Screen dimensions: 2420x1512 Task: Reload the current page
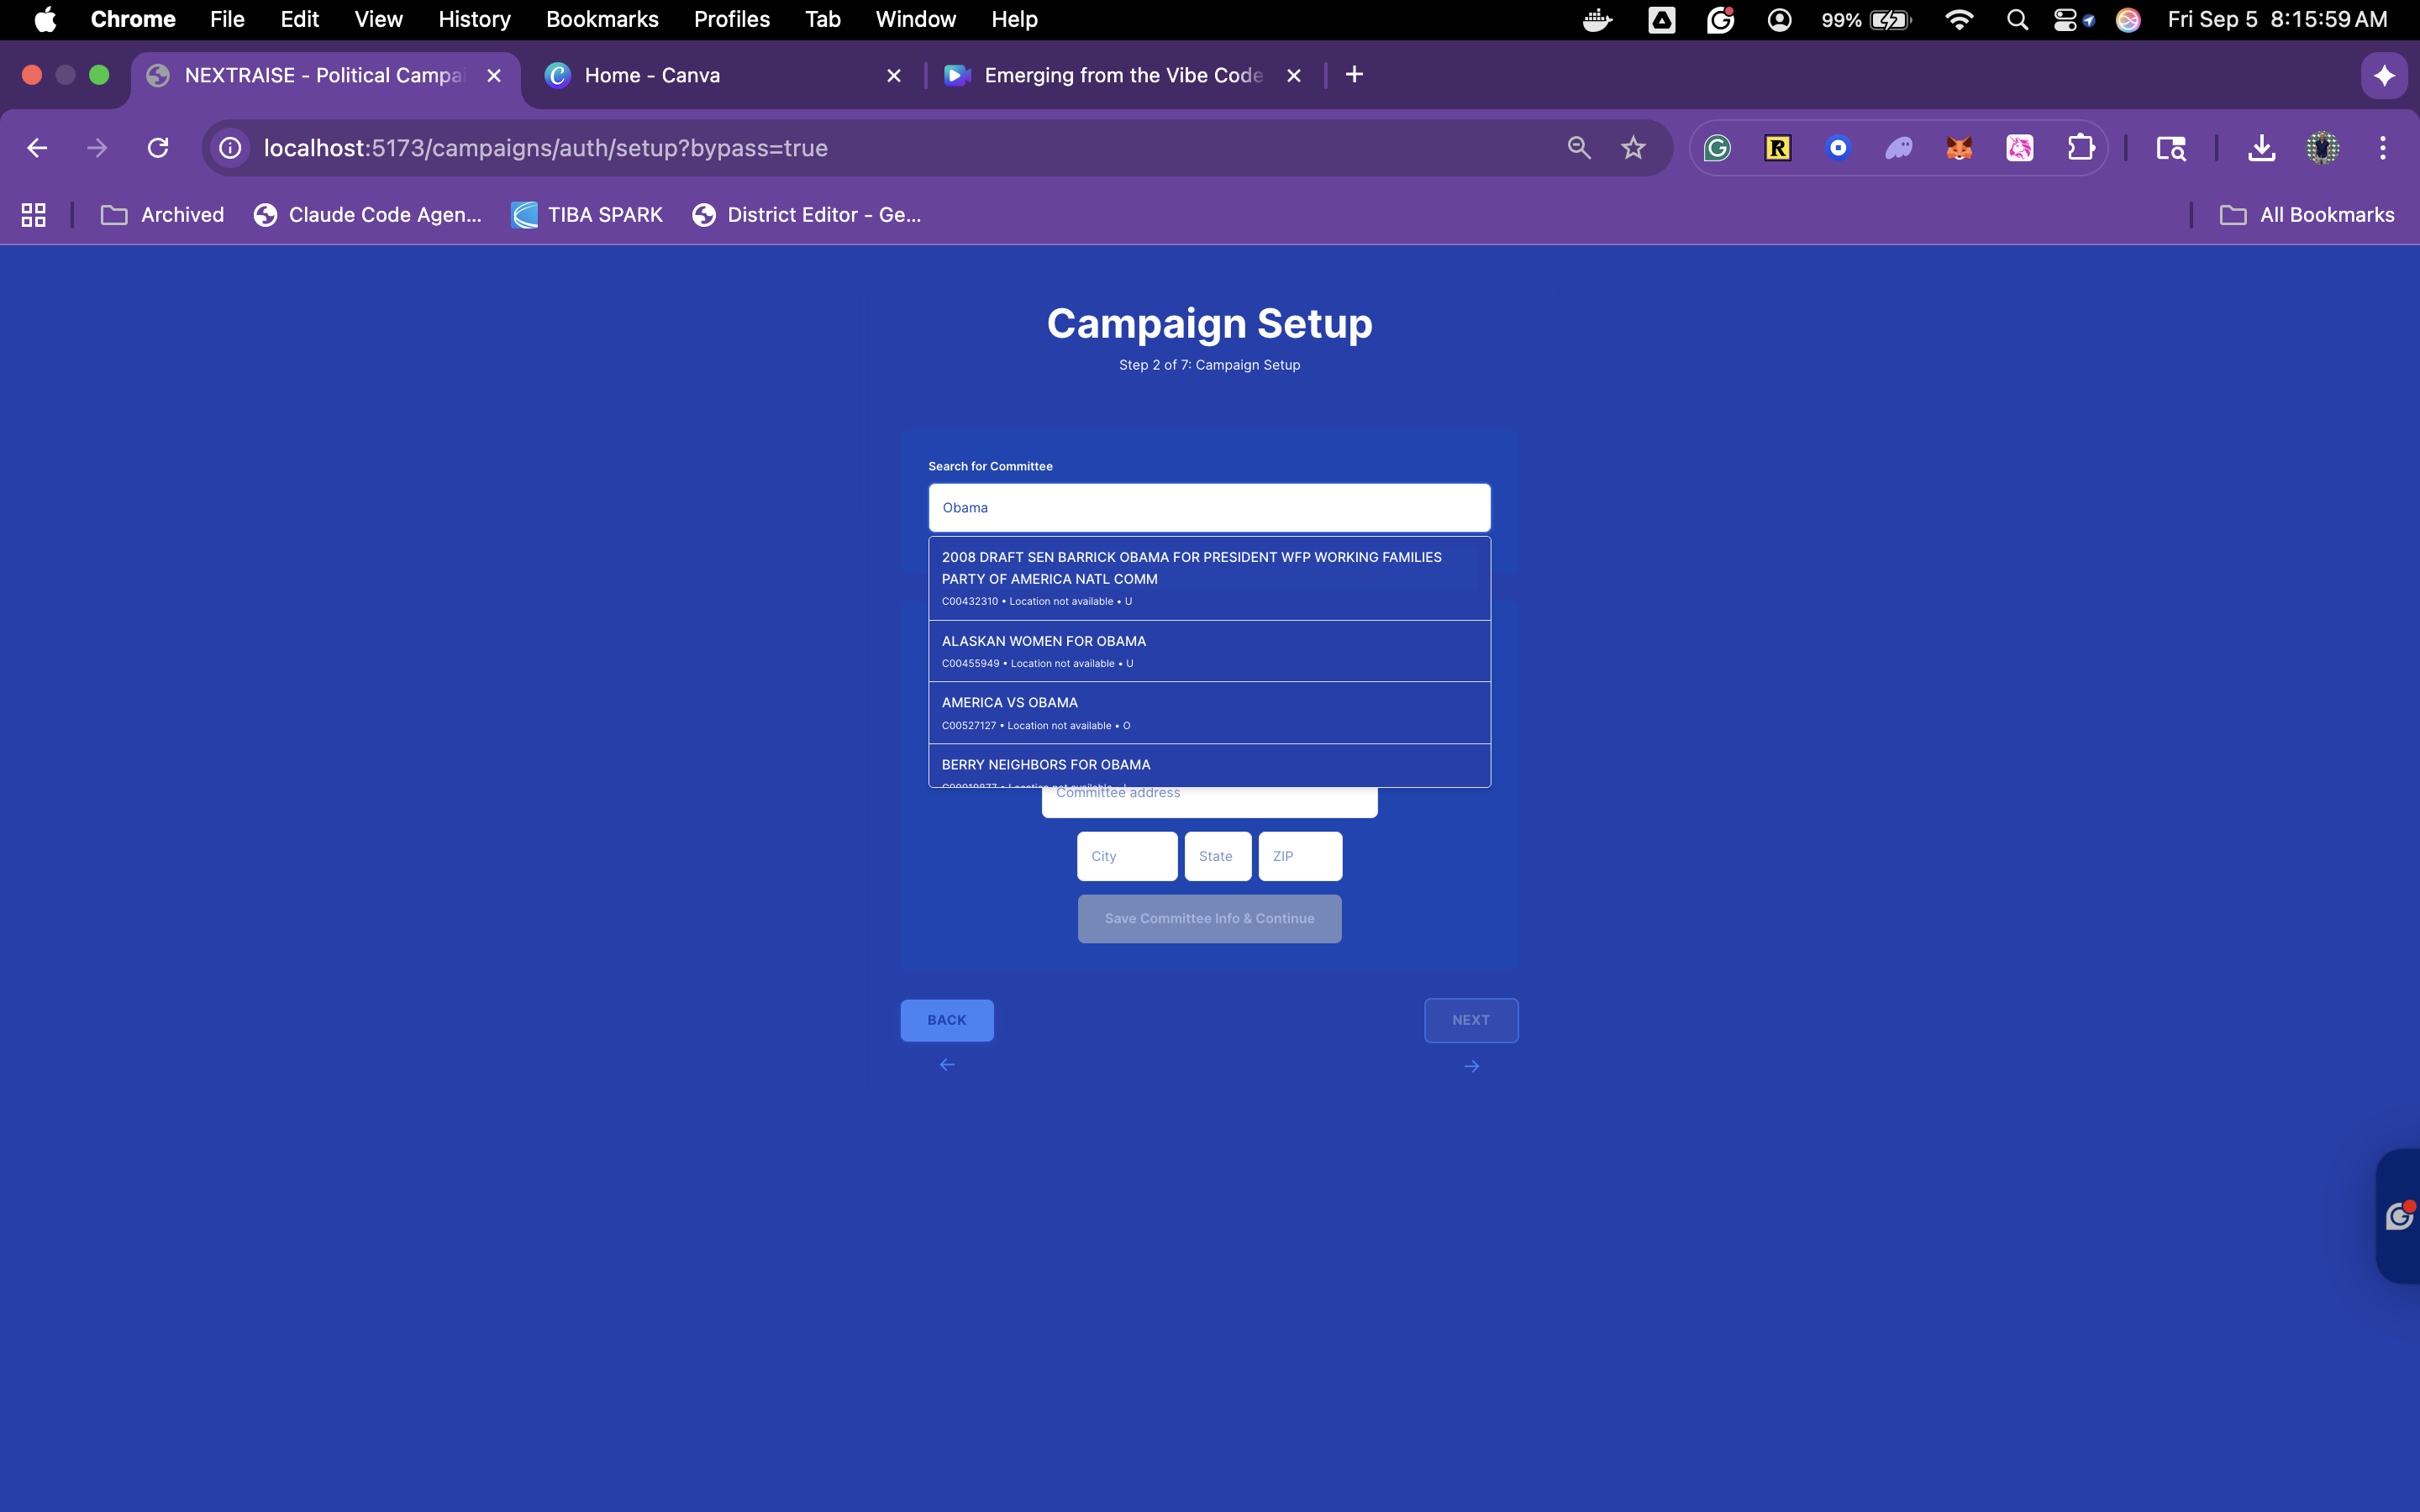(x=158, y=148)
